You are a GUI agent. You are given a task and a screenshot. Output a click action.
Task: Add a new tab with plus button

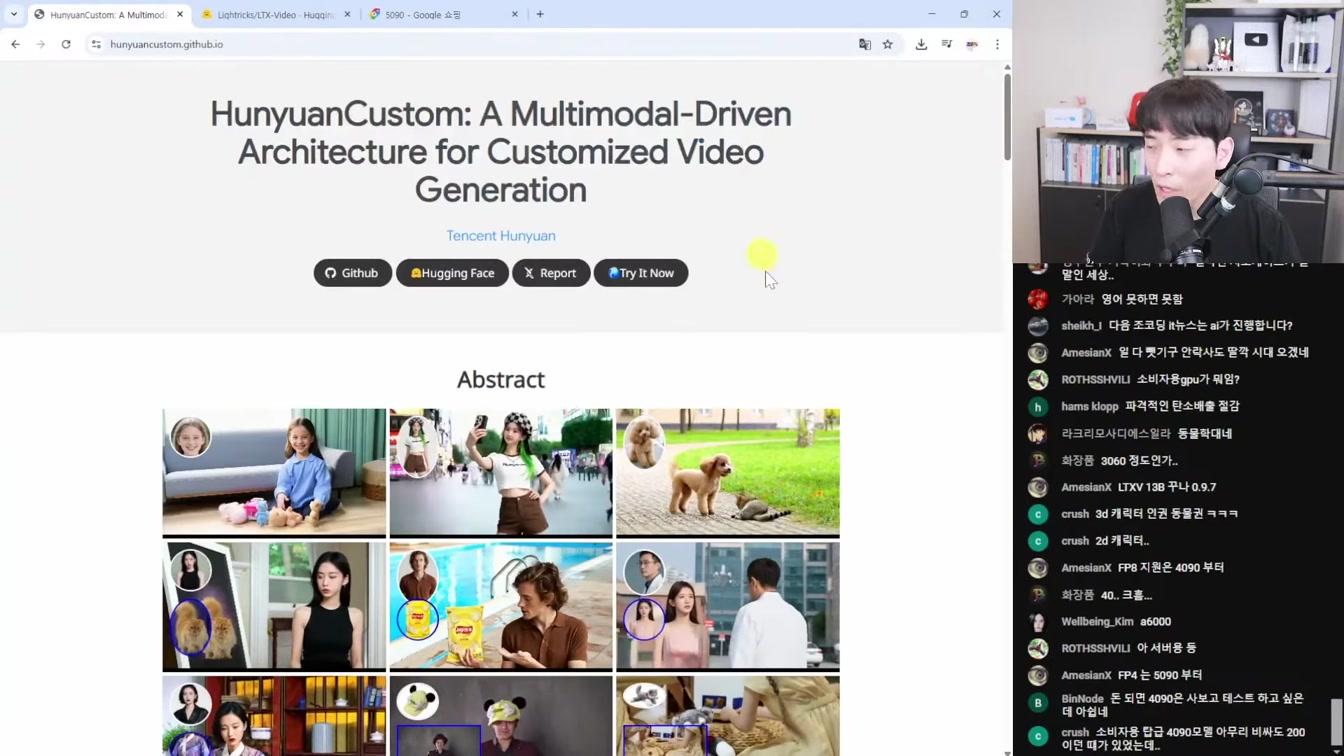pos(540,14)
